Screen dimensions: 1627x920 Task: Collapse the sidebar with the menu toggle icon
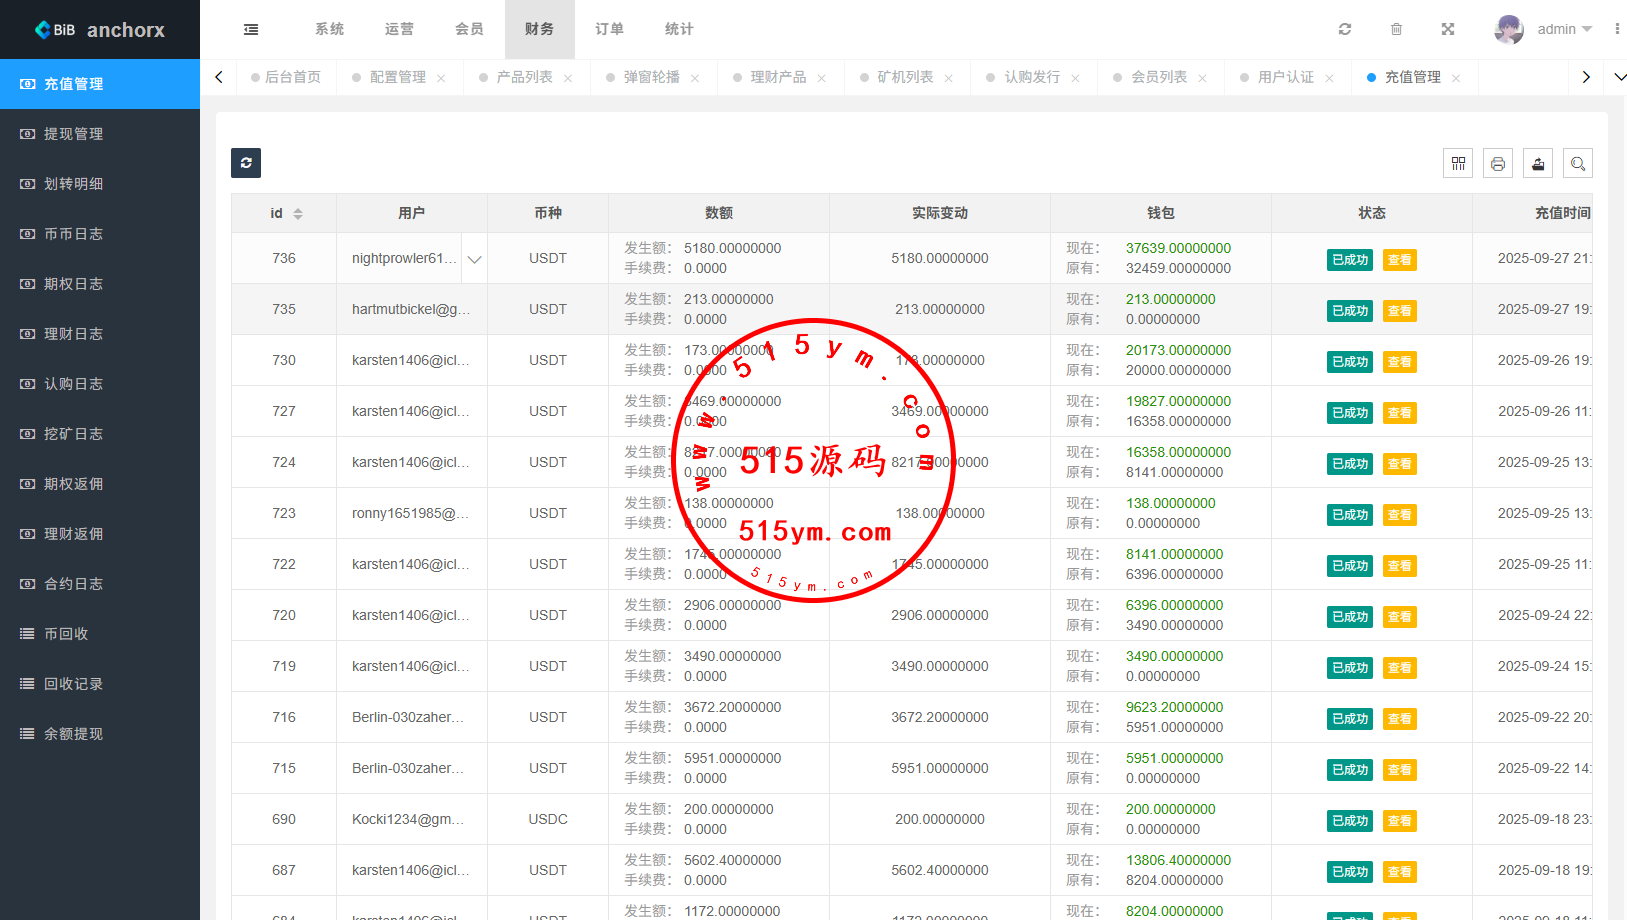[x=251, y=30]
